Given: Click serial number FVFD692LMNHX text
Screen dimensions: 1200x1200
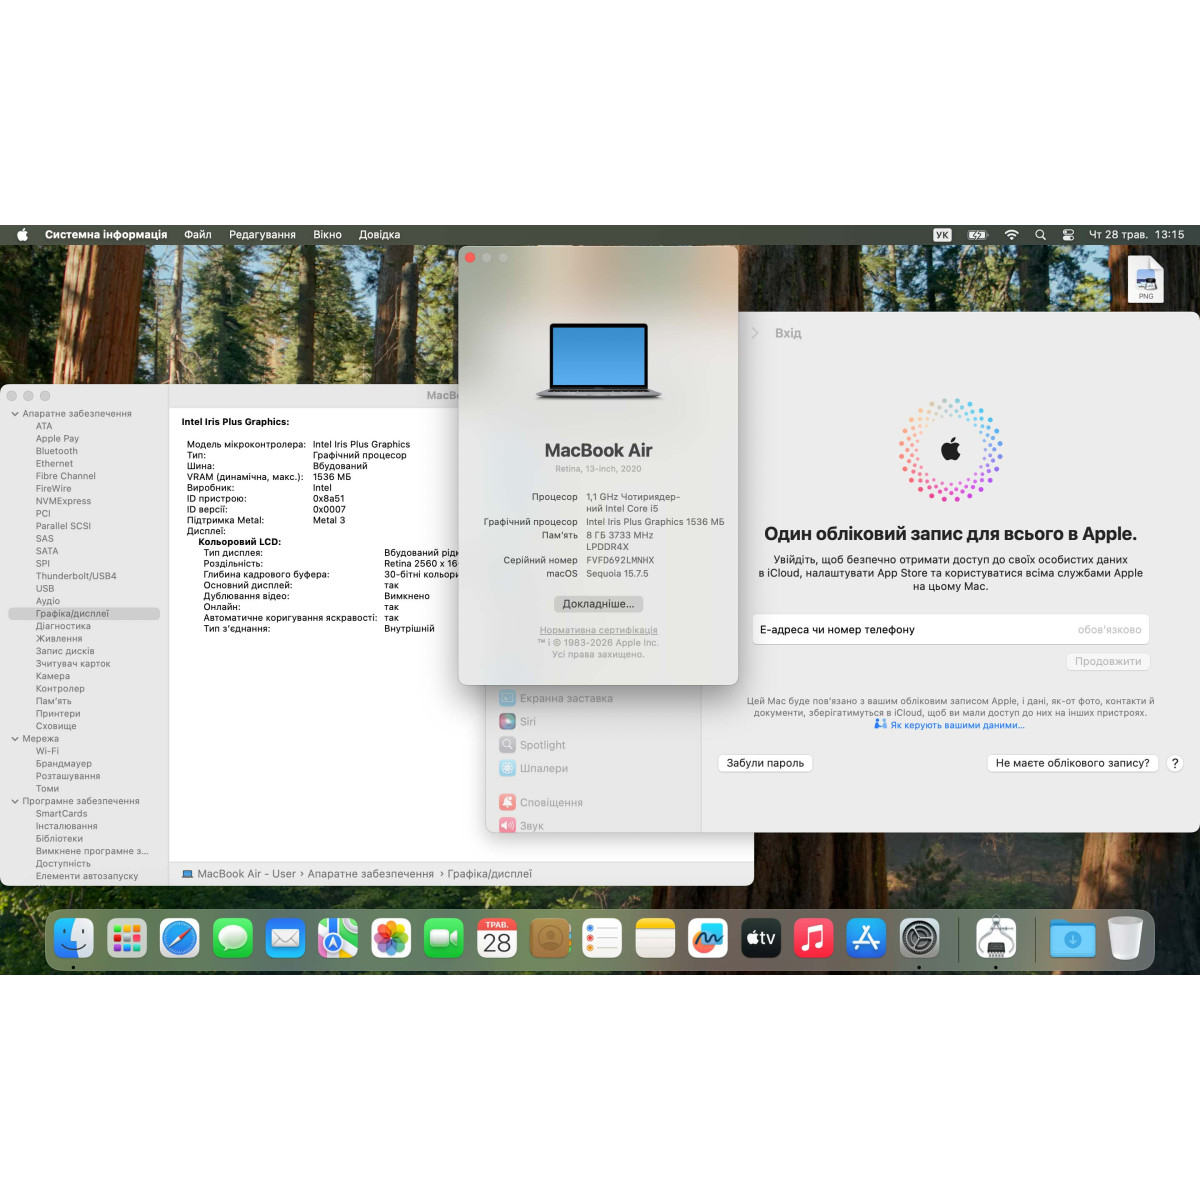Looking at the screenshot, I should (620, 561).
